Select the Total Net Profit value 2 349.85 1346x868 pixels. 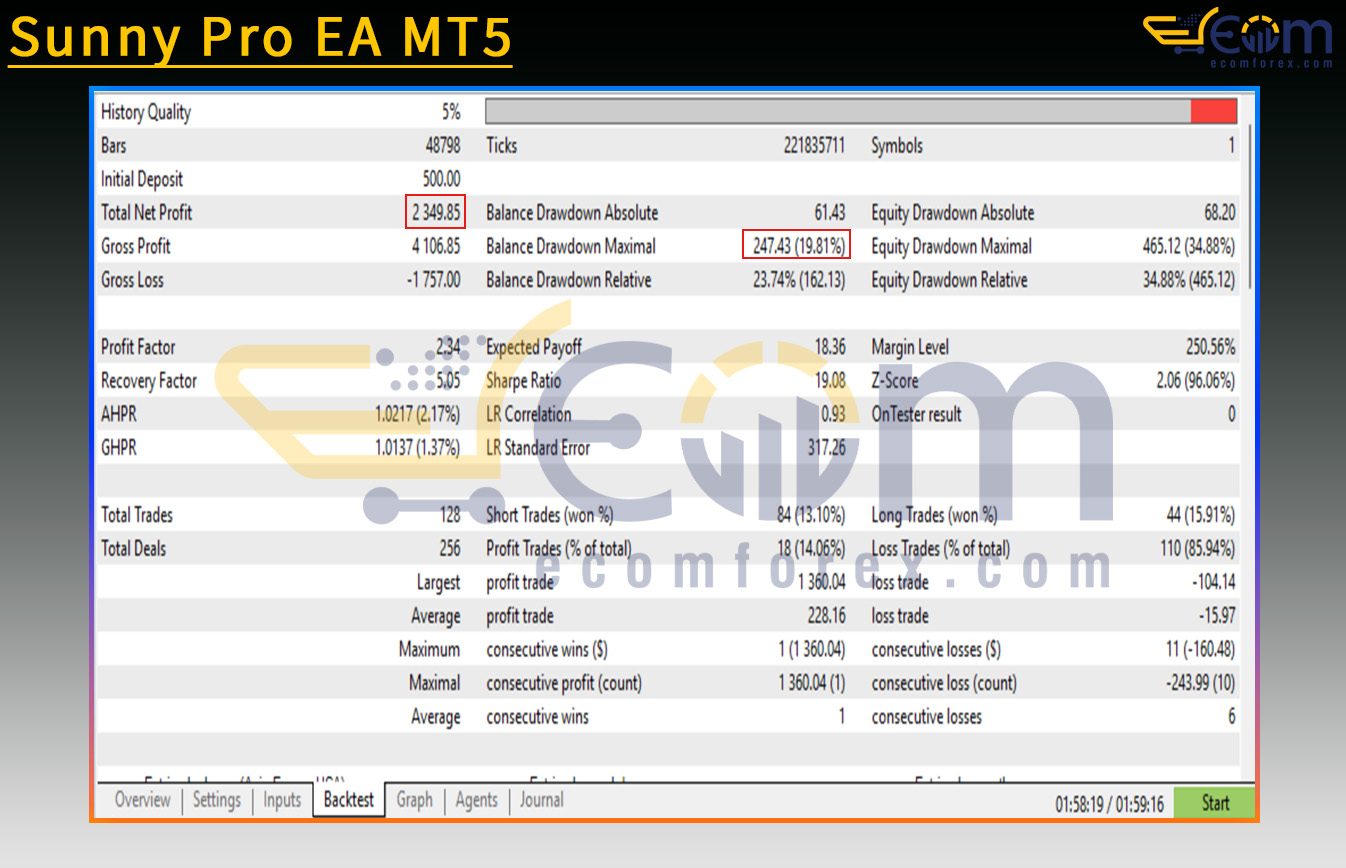(435, 213)
